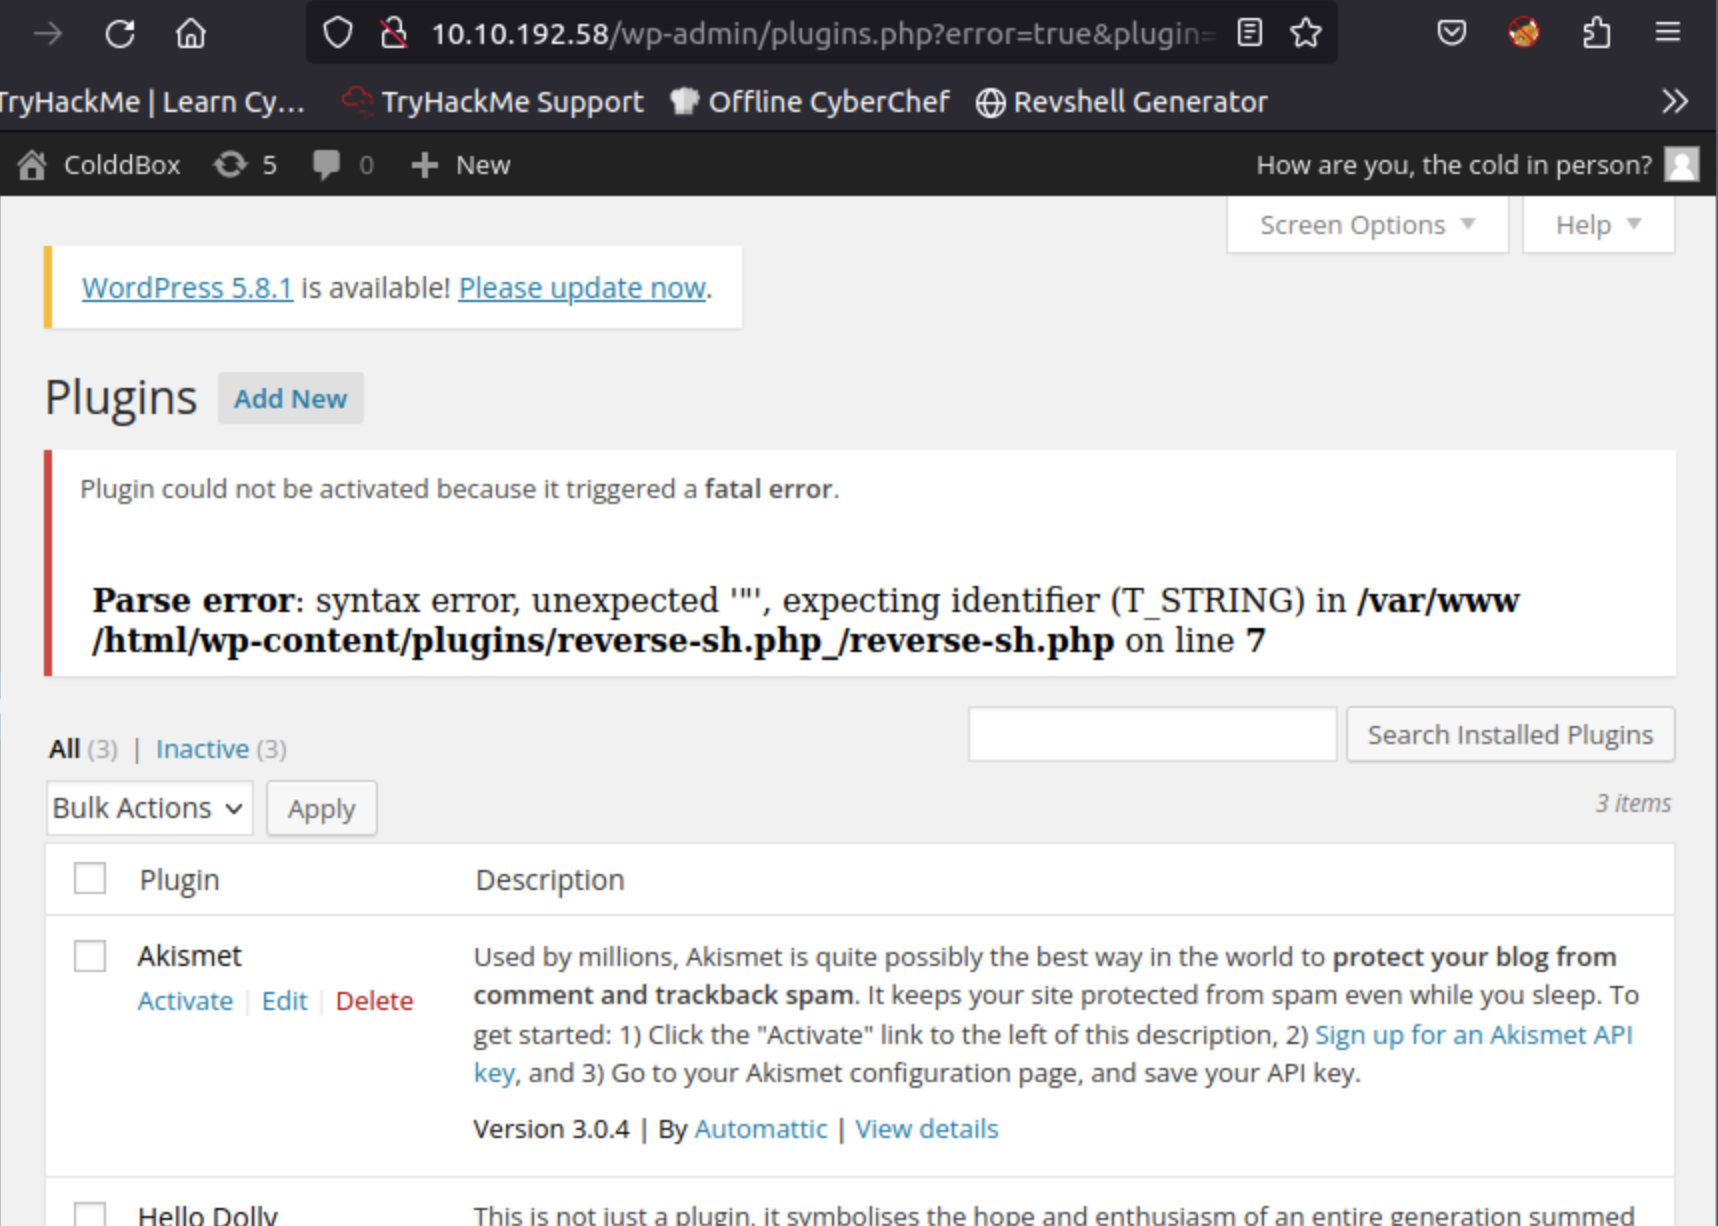1718x1226 pixels.
Task: Click the Apply bulk action button
Action: pyautogui.click(x=322, y=808)
